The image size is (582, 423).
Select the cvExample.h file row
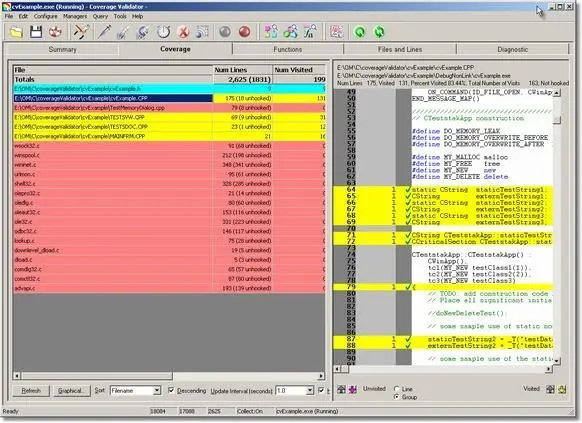click(169, 89)
